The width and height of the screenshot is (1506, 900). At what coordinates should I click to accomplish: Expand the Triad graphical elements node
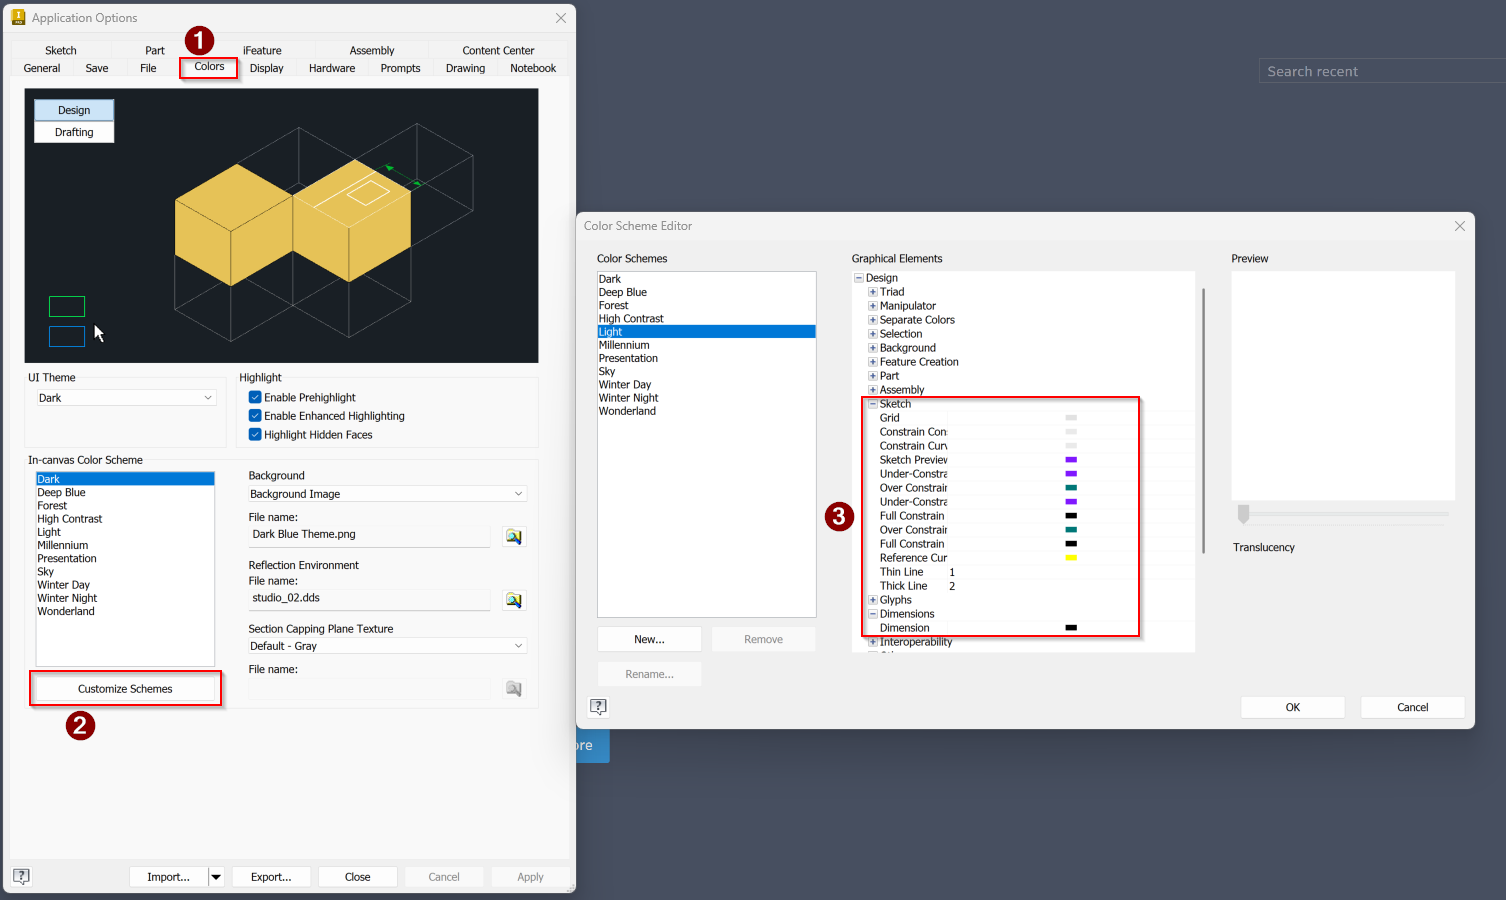[872, 291]
